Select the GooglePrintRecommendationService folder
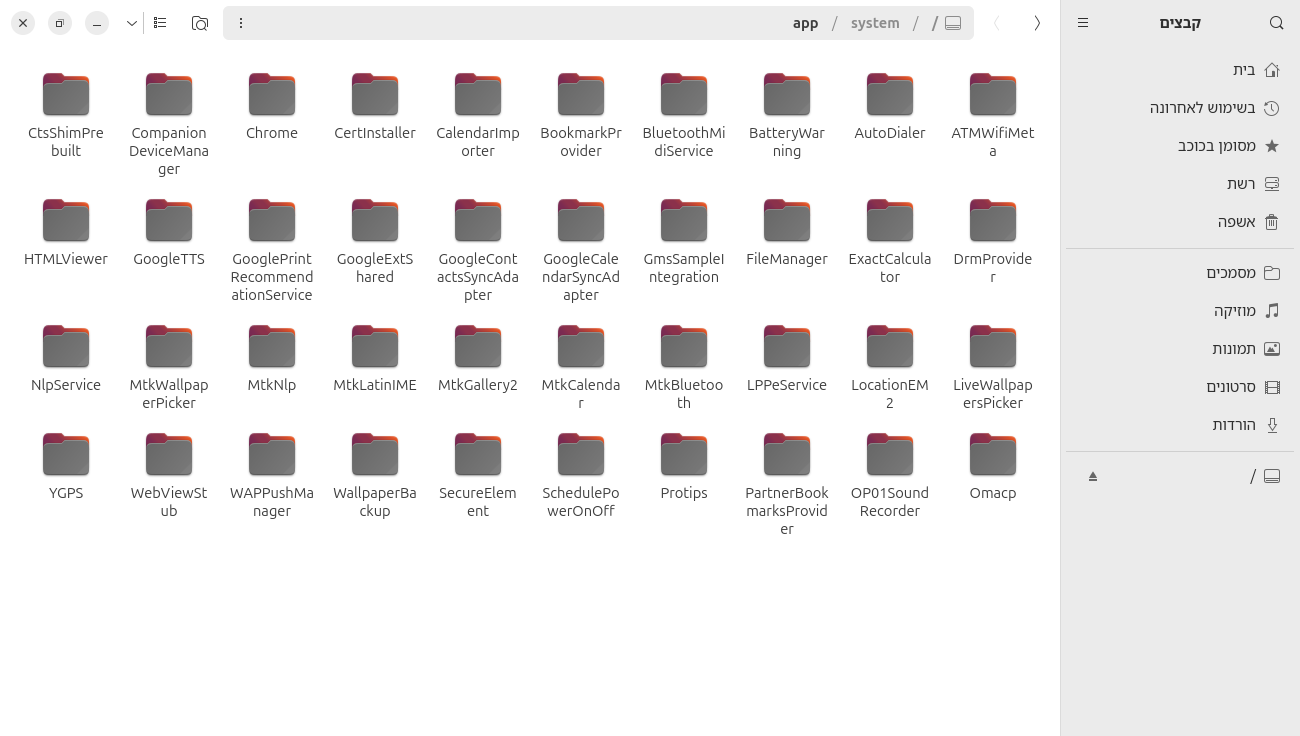This screenshot has height=736, width=1300. click(272, 250)
